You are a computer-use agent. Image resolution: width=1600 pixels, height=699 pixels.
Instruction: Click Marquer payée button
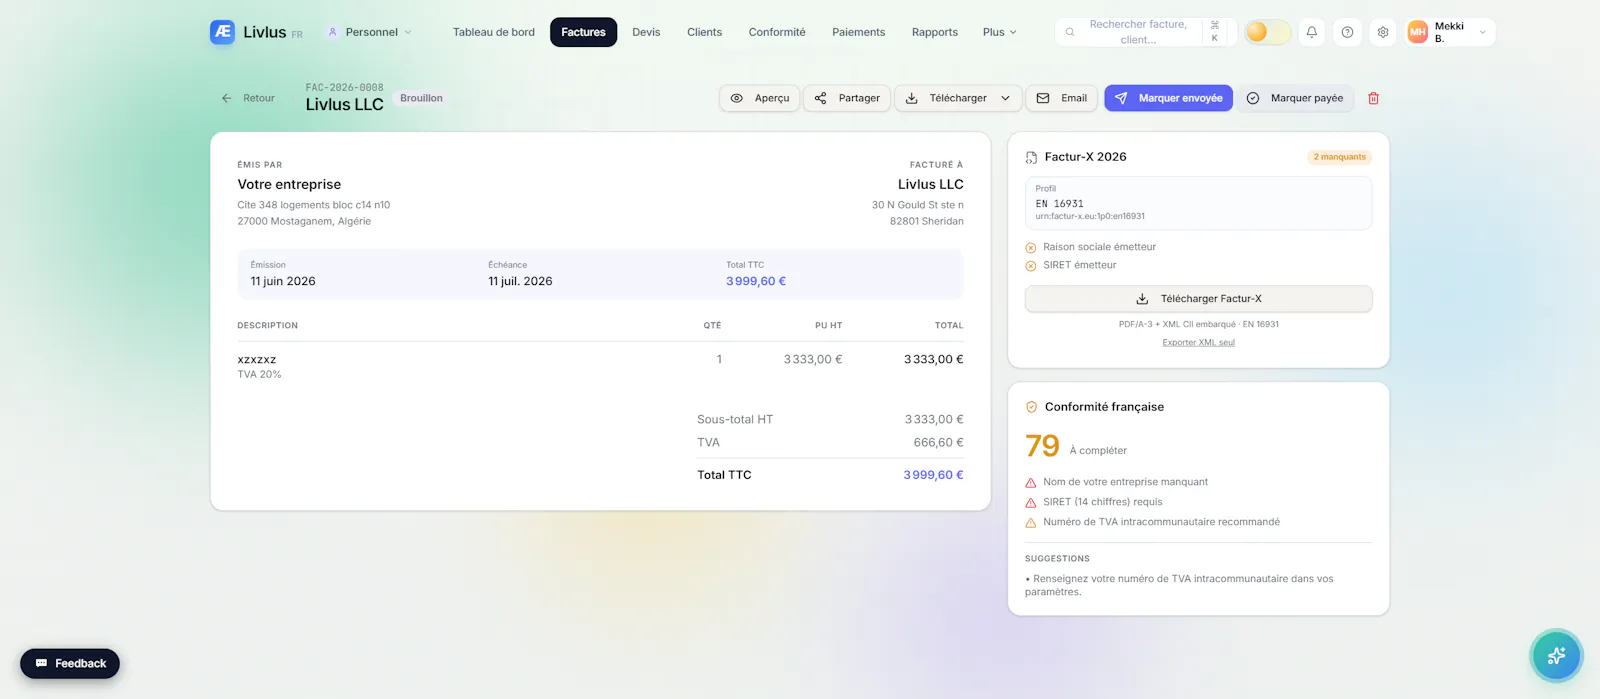point(1295,98)
